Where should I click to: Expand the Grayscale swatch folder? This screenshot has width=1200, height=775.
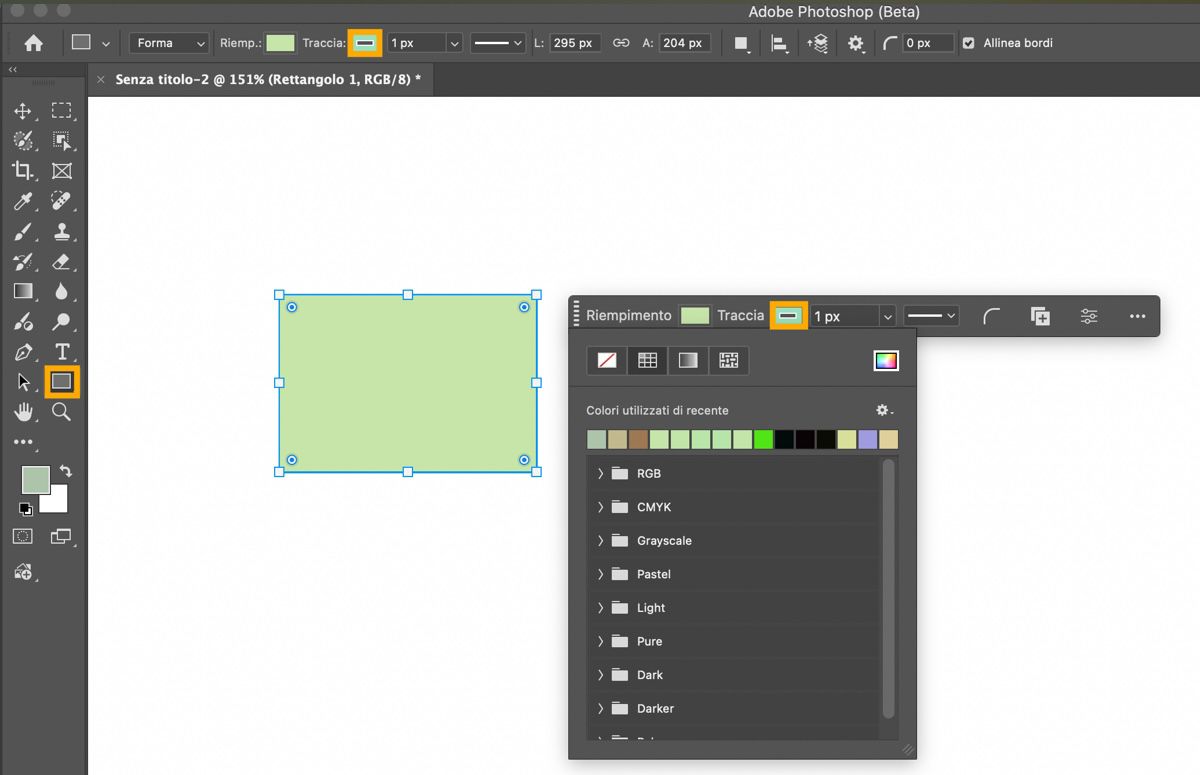(x=600, y=541)
